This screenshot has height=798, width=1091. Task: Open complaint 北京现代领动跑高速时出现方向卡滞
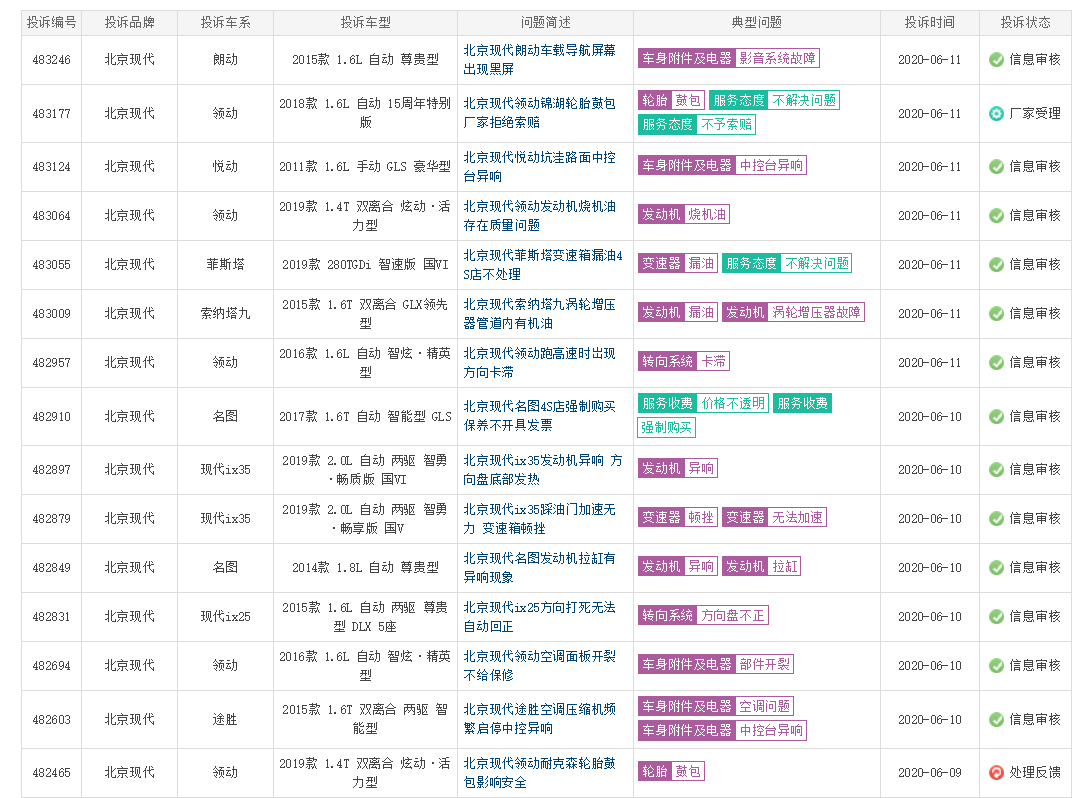(x=539, y=363)
